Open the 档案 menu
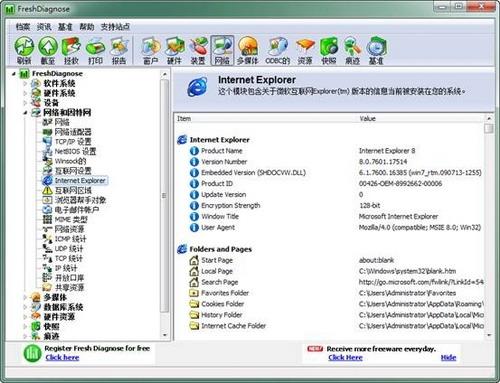Image resolution: width=500 pixels, height=383 pixels. click(x=23, y=27)
